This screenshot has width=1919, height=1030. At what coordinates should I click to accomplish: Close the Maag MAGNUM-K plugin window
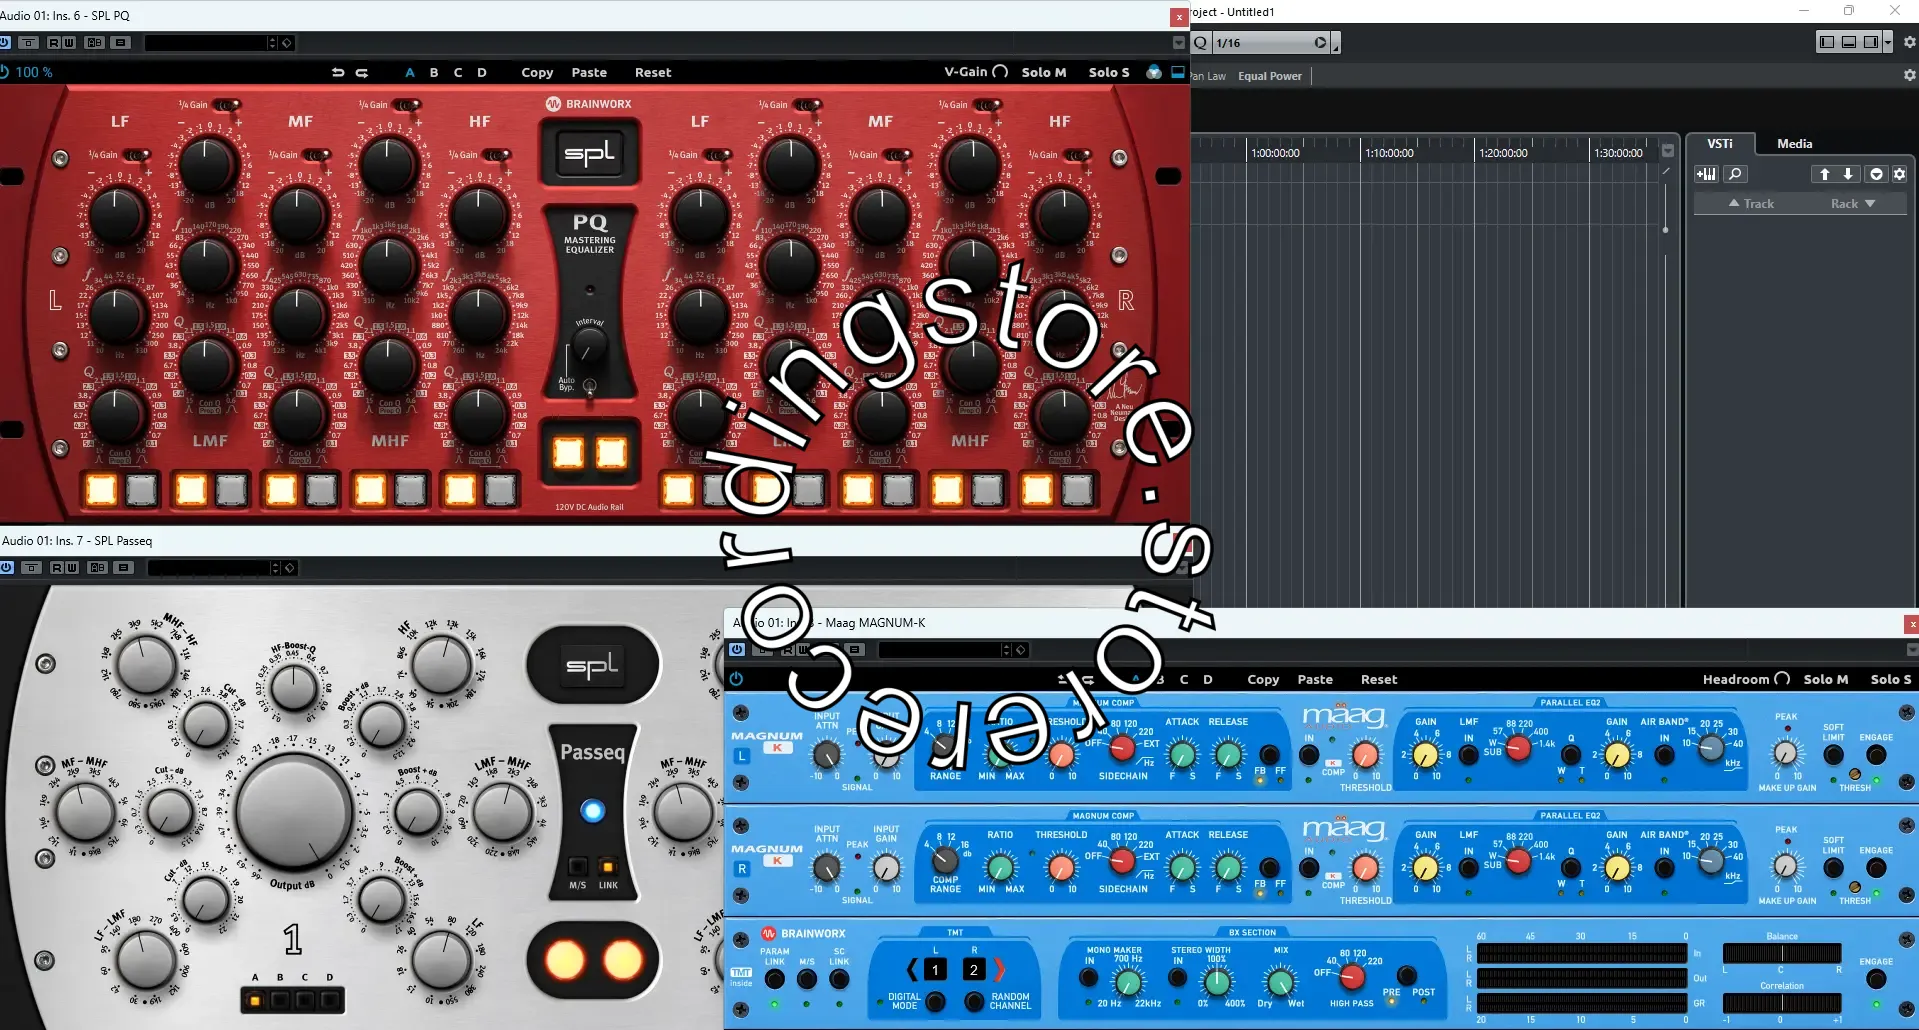click(1911, 624)
